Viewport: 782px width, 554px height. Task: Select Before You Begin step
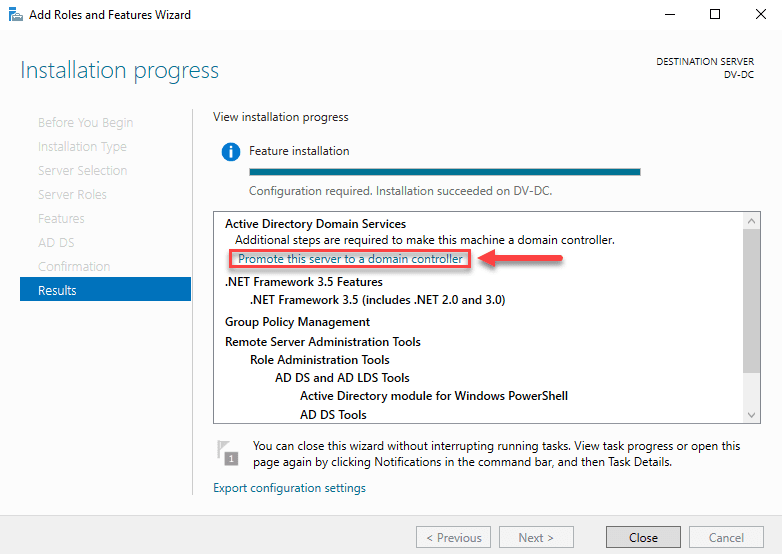(85, 123)
